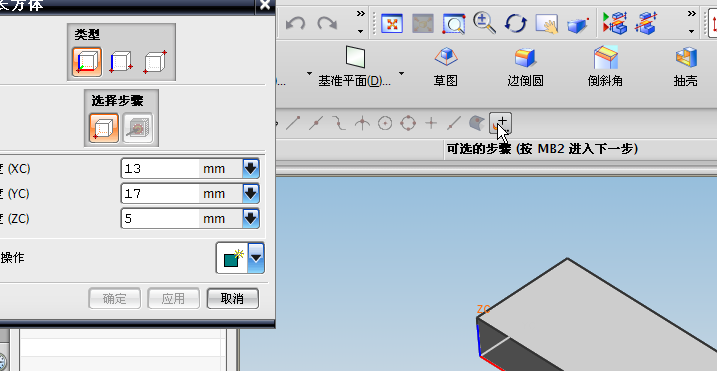
Task: Toggle the point on curve snap icon
Action: (454, 123)
